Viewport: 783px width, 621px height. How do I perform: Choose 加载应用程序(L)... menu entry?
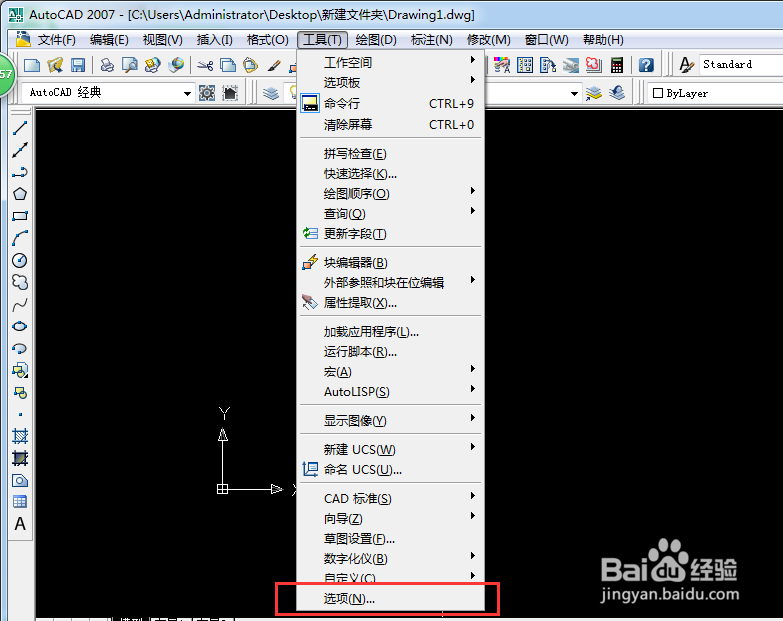coord(390,332)
